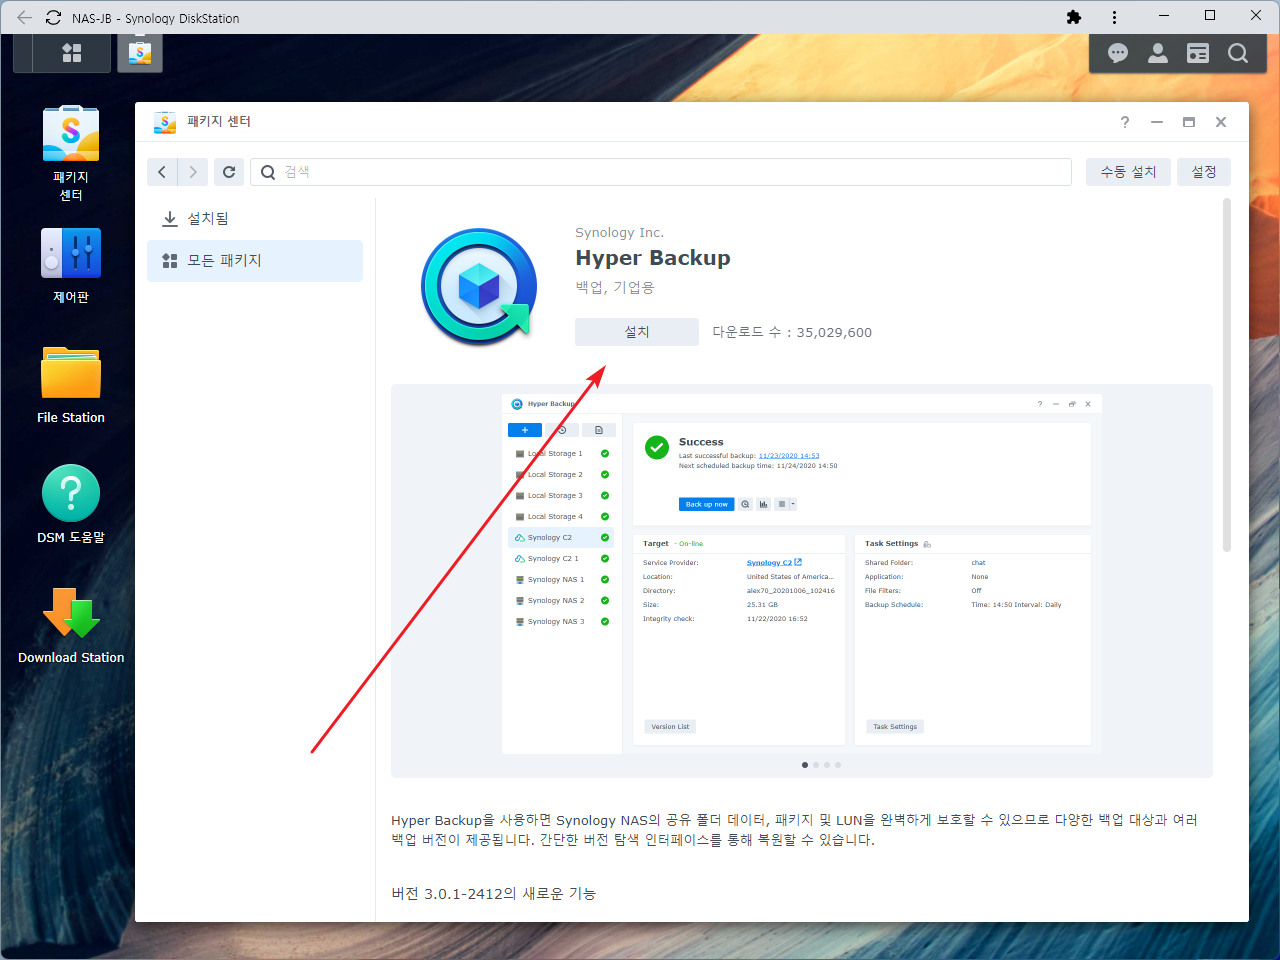Select 모든 패키지 in the sidebar
This screenshot has height=960, width=1280.
pyautogui.click(x=255, y=261)
